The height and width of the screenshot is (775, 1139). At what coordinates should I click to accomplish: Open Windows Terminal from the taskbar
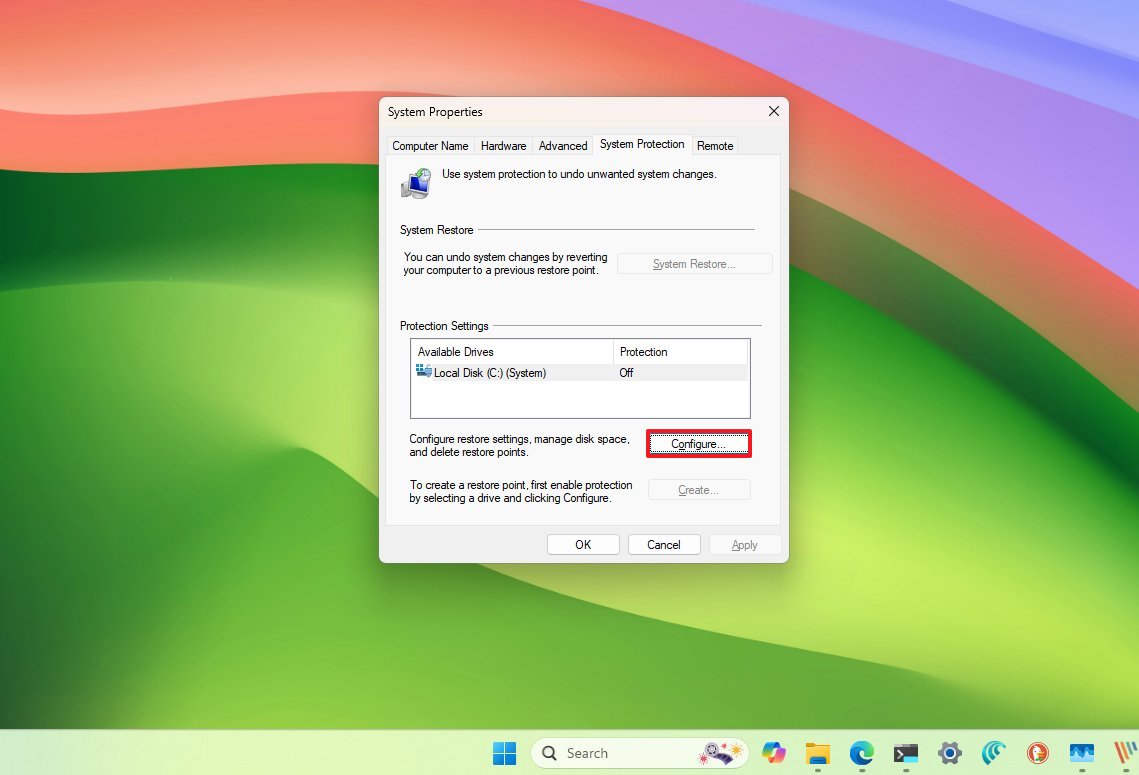coord(905,753)
